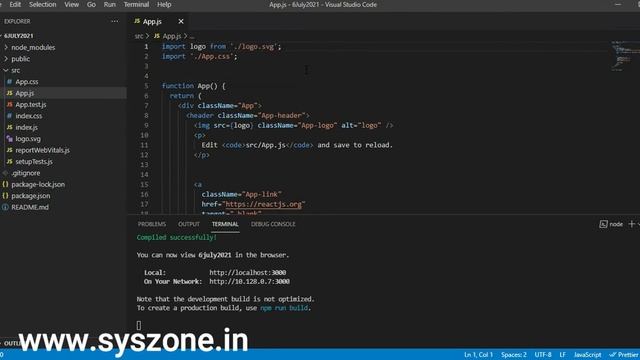The height and width of the screenshot is (360, 640).
Task: Click the Explorer more actions ellipsis
Action: pyautogui.click(x=115, y=21)
